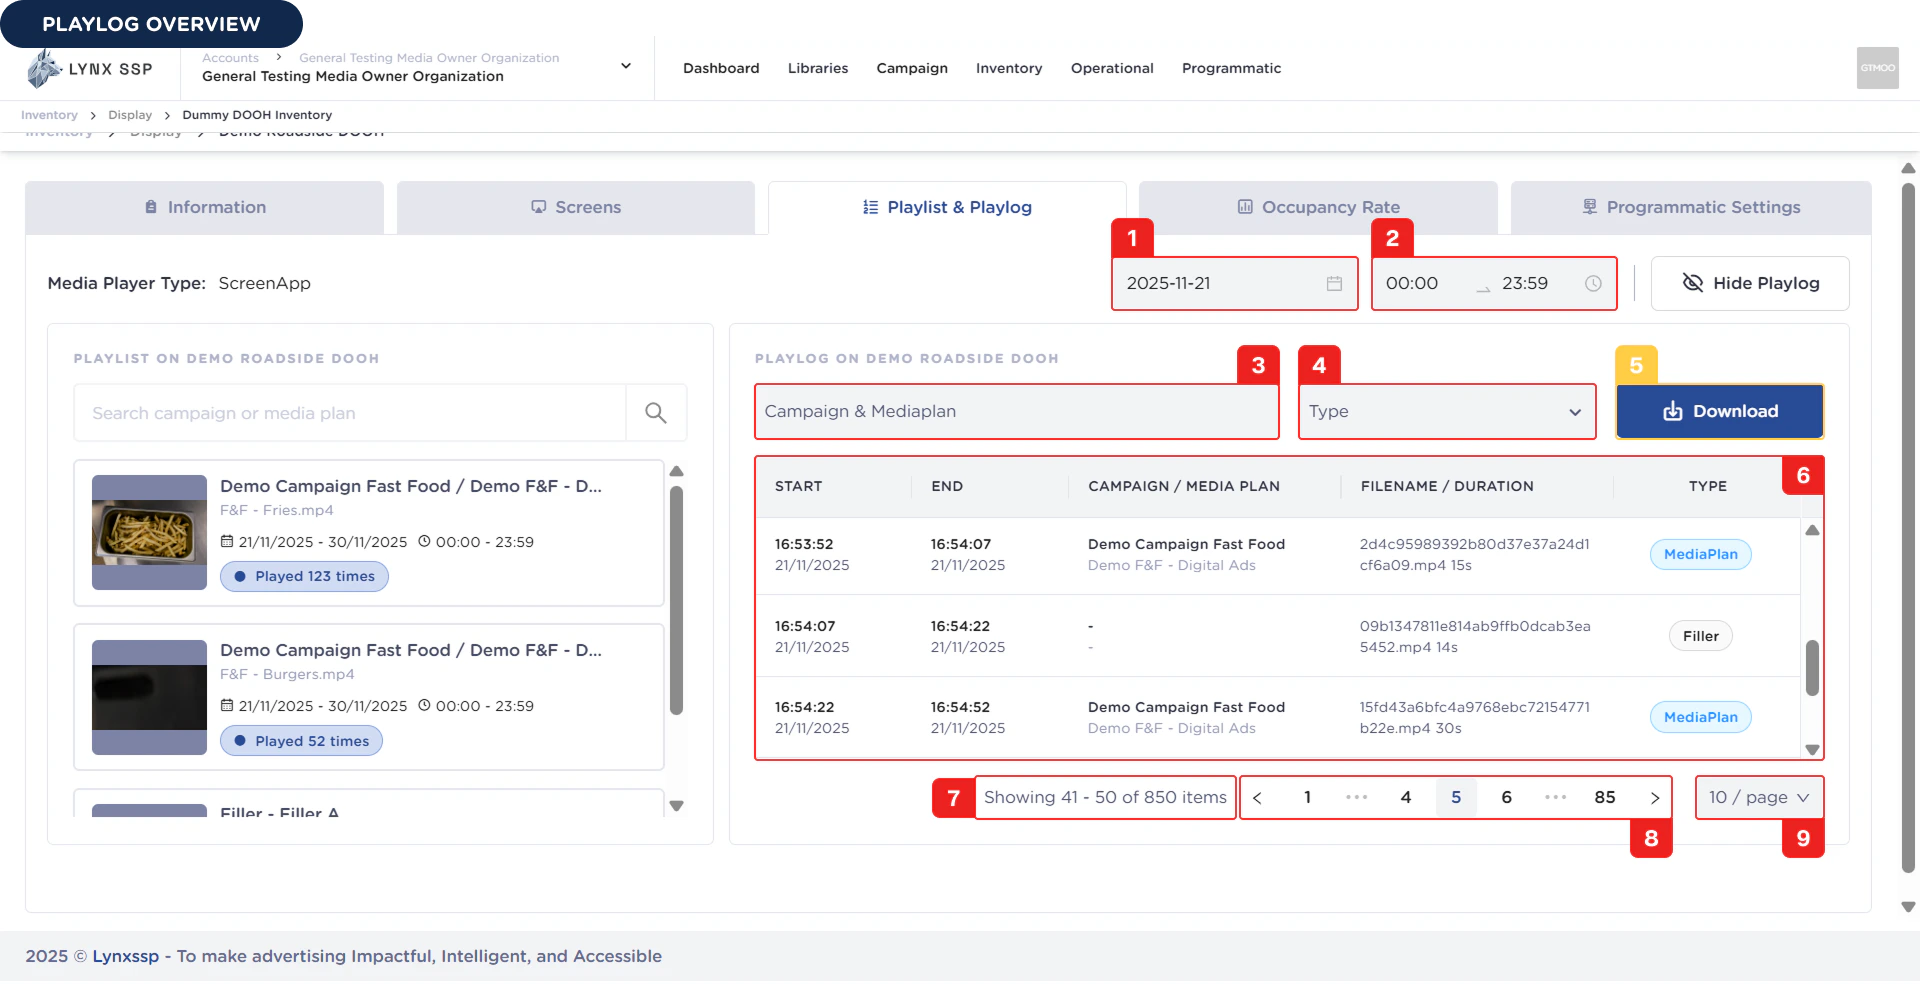Open the Campaign menu
Viewport: 1920px width, 984px height.
pyautogui.click(x=912, y=68)
